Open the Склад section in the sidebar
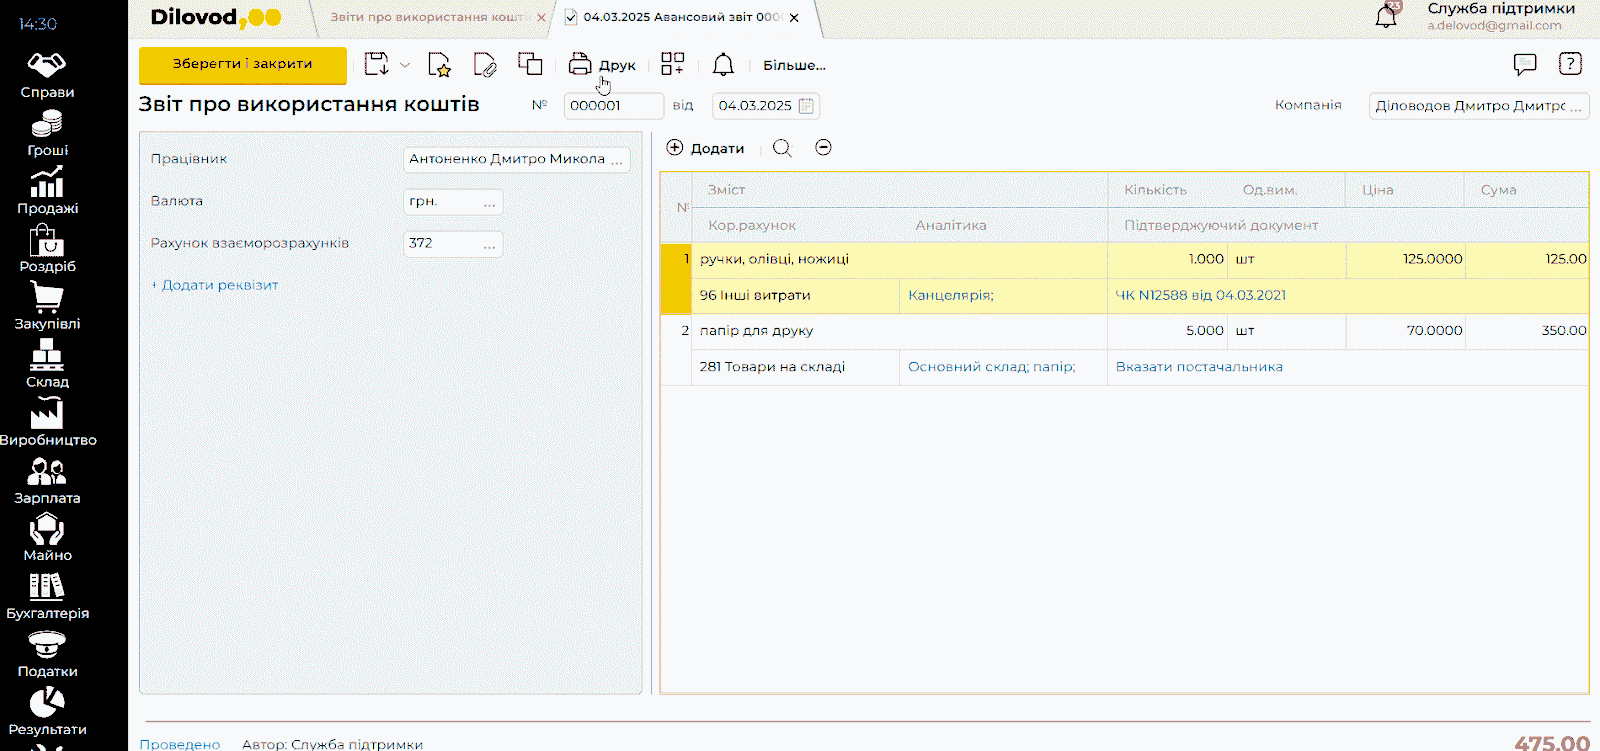 [x=47, y=364]
